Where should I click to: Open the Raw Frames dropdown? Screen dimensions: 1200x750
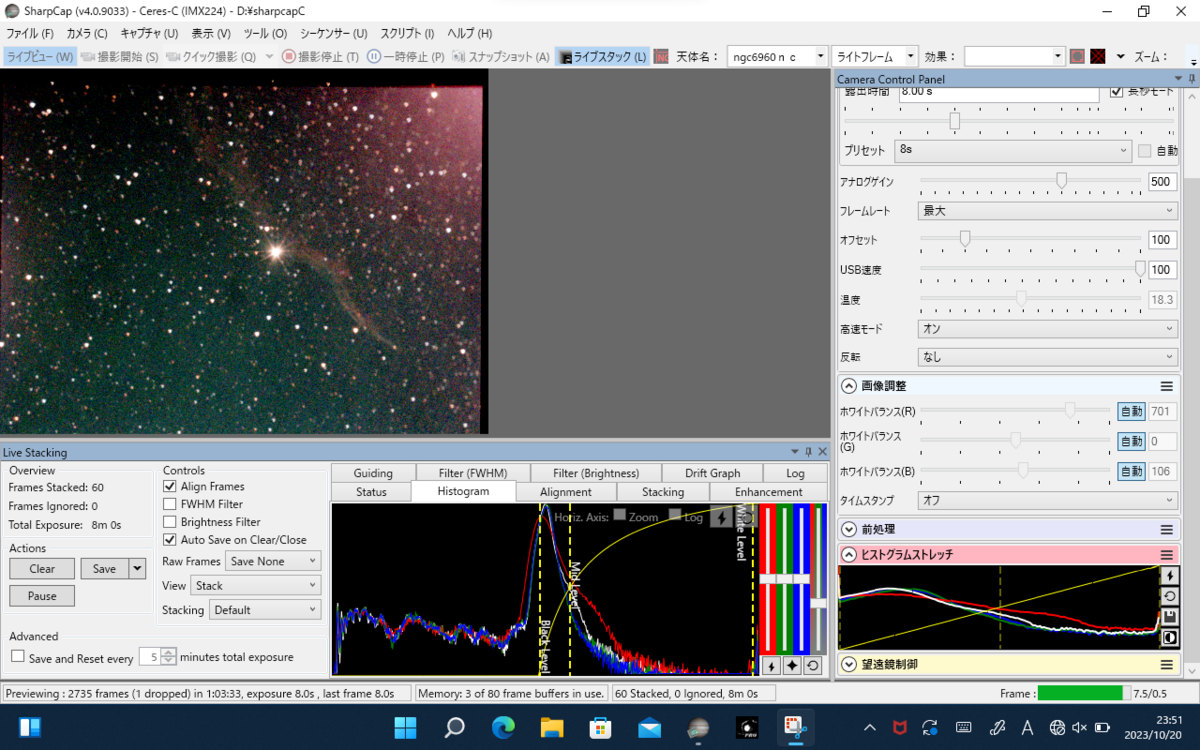272,562
